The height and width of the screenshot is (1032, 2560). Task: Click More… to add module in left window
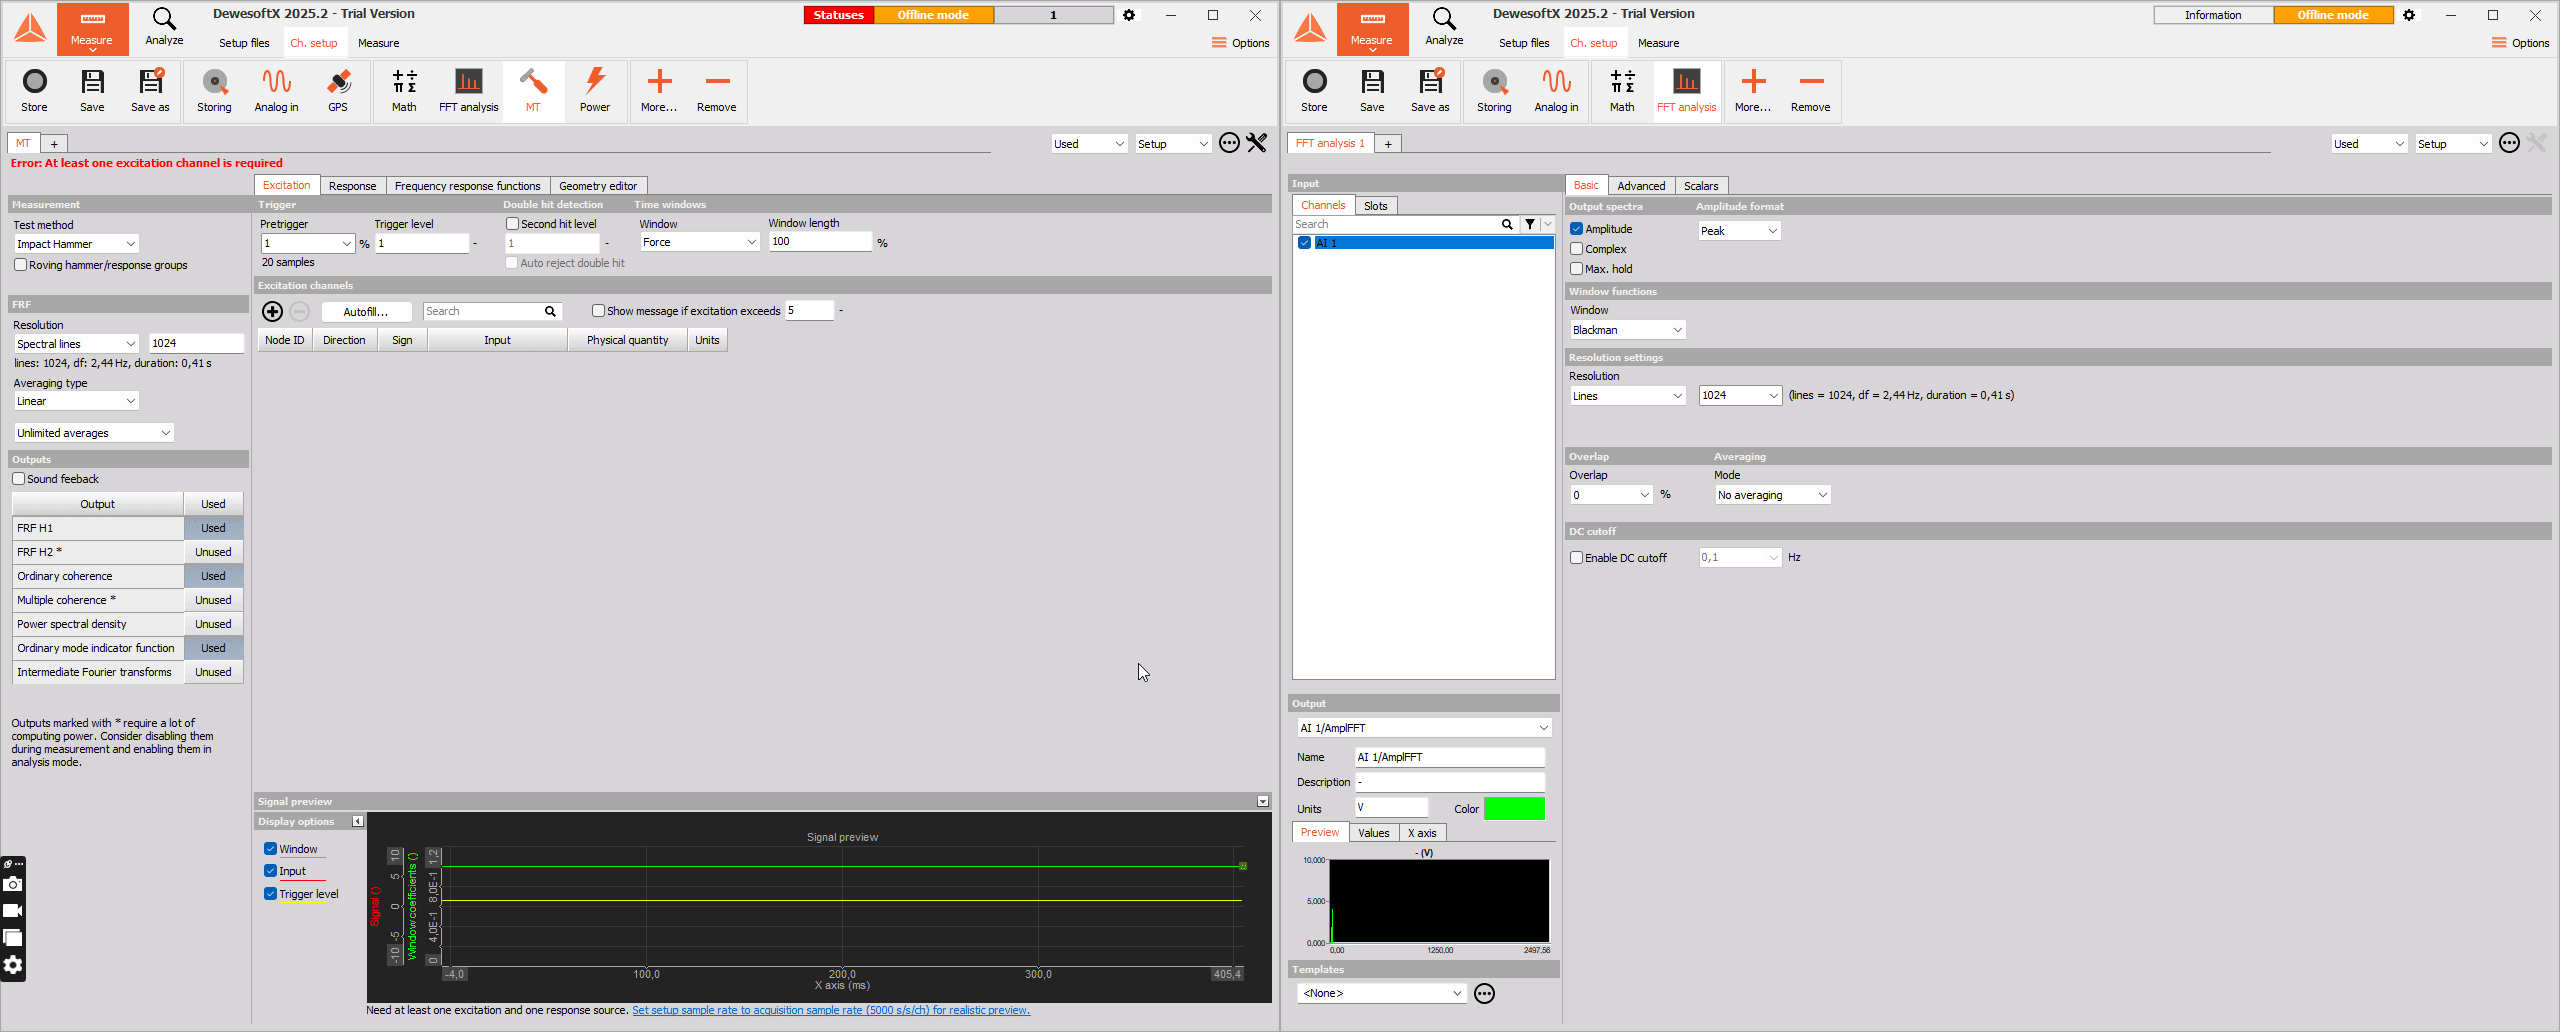(659, 91)
